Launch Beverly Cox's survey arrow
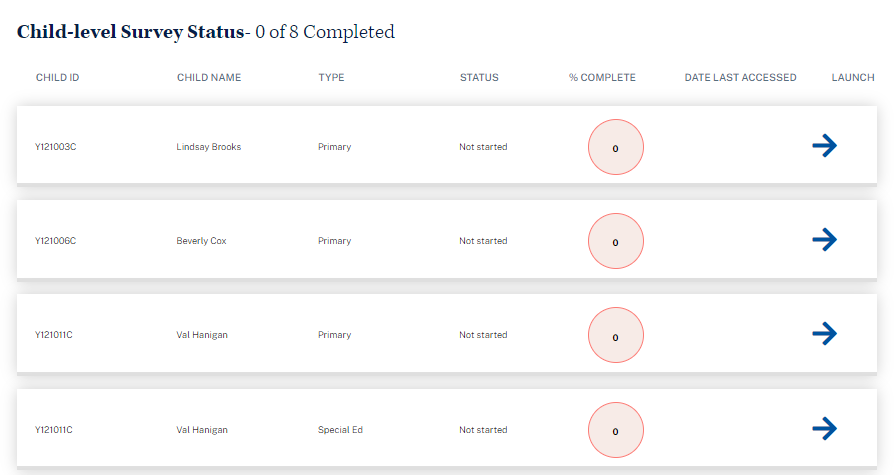This screenshot has width=895, height=475. click(x=824, y=240)
